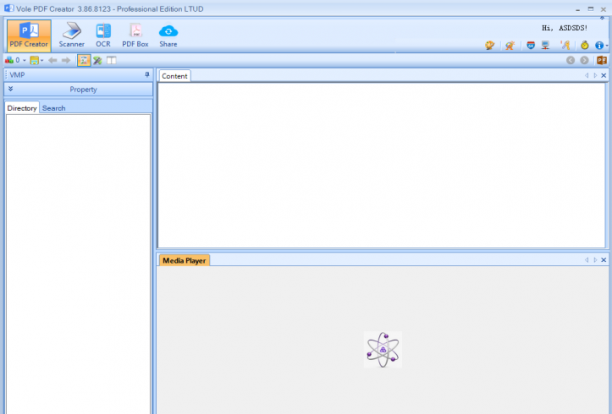Image resolution: width=612 pixels, height=414 pixels.
Task: Toggle the highlighted picture view button
Action: (x=84, y=60)
